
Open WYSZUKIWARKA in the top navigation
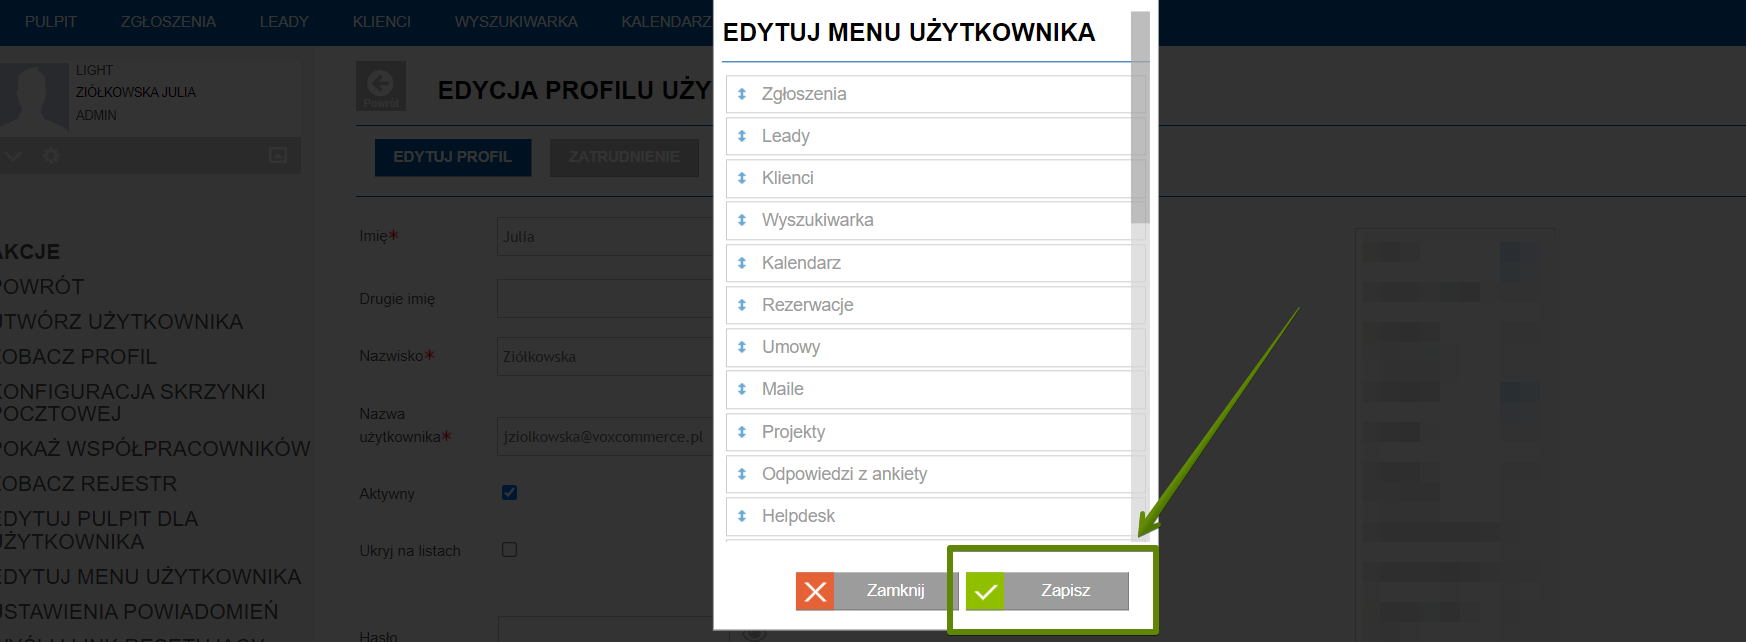point(516,22)
